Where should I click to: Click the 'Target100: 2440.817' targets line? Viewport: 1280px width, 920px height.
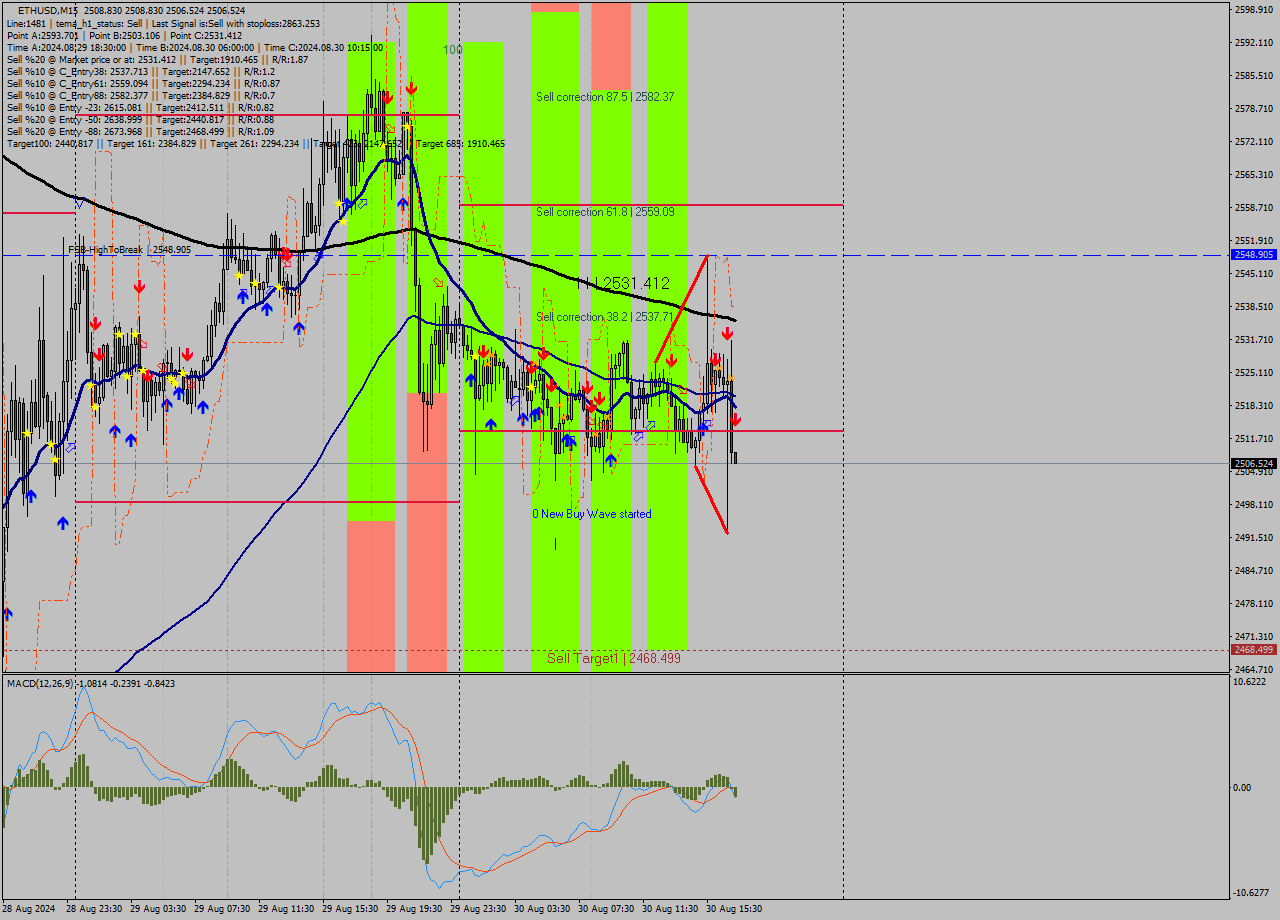(255, 144)
